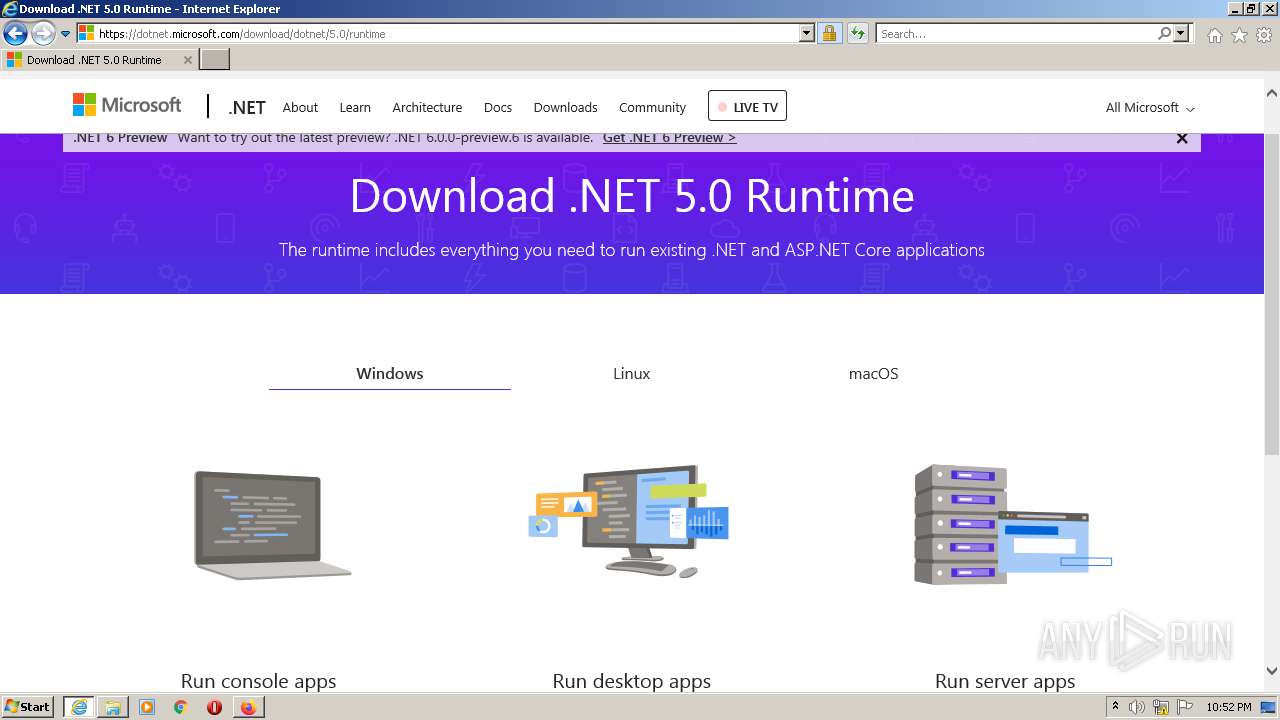Launch Opera from the taskbar
This screenshot has height=720, width=1280.
click(x=214, y=707)
